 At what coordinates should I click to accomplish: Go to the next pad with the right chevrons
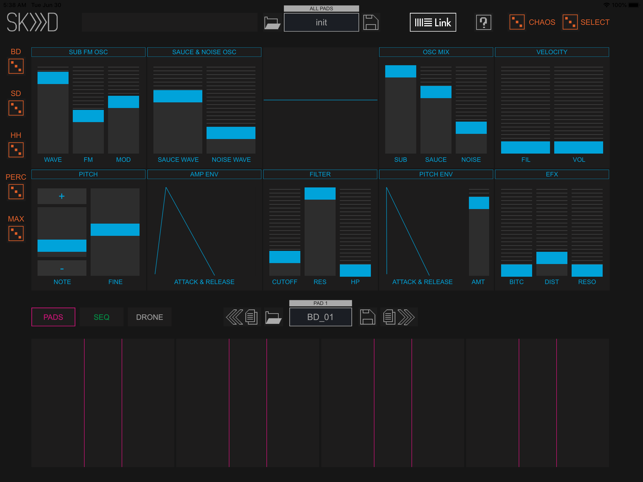406,317
